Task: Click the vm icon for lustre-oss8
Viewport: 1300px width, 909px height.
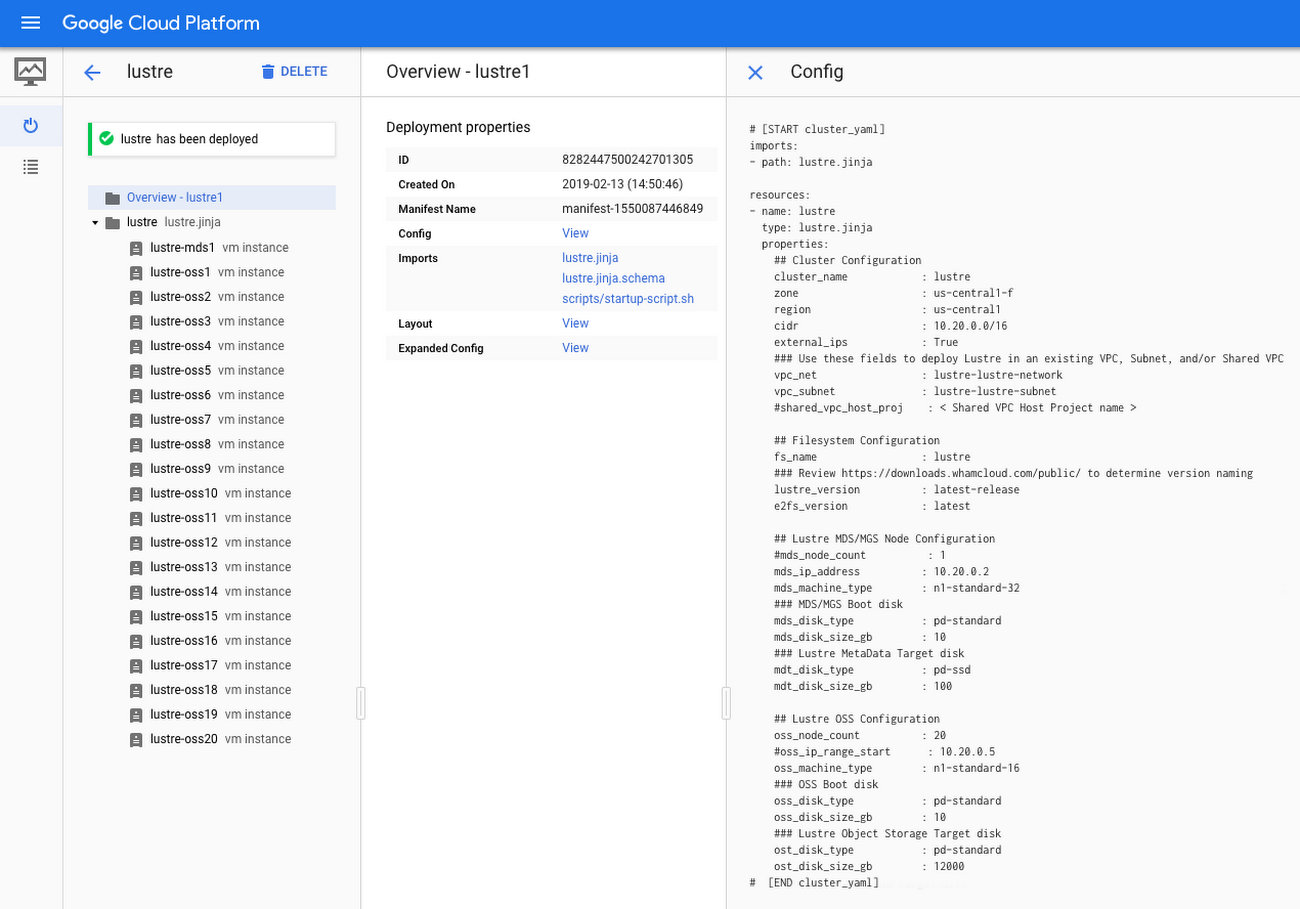Action: coord(136,444)
